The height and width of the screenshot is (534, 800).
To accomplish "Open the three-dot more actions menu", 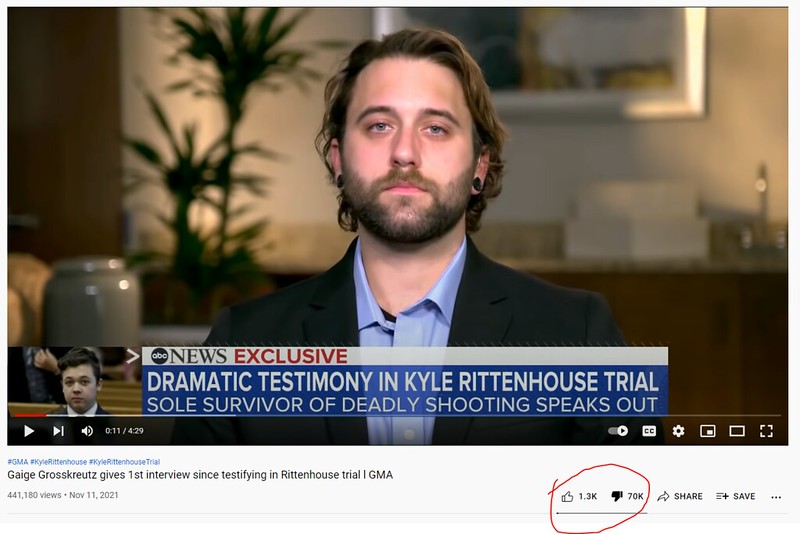I will point(776,497).
